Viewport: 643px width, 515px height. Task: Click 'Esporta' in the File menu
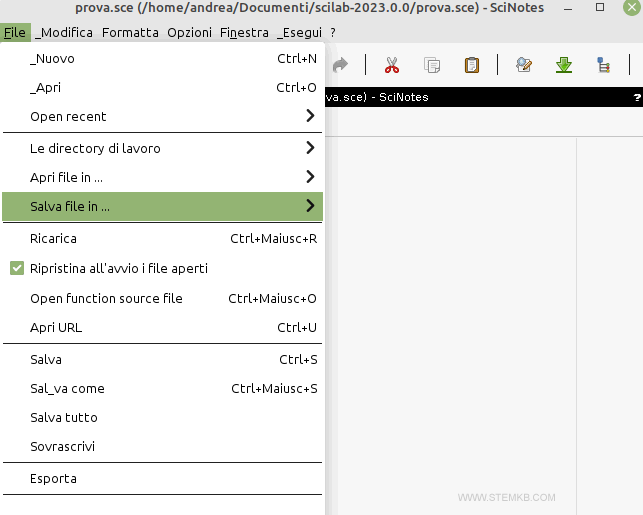point(53,478)
